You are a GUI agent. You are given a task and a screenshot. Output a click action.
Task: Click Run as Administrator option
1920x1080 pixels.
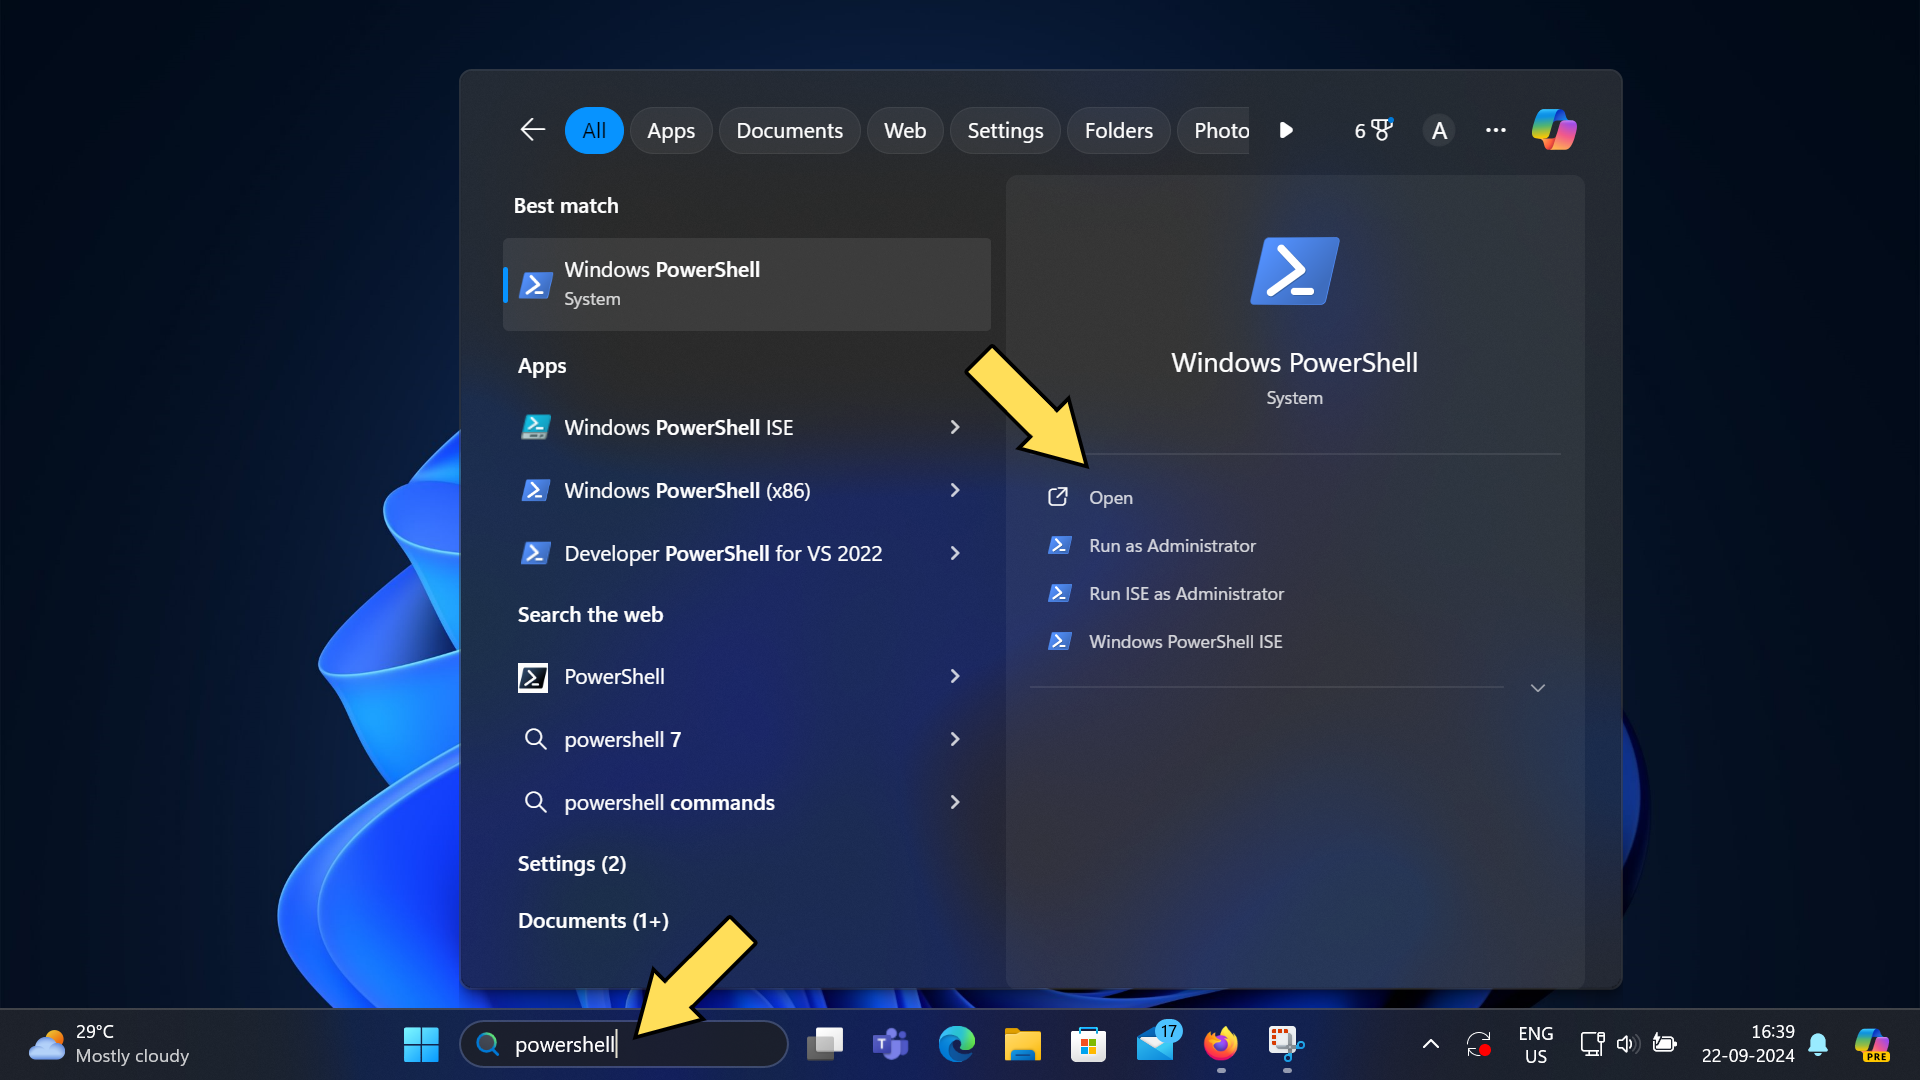tap(1171, 546)
